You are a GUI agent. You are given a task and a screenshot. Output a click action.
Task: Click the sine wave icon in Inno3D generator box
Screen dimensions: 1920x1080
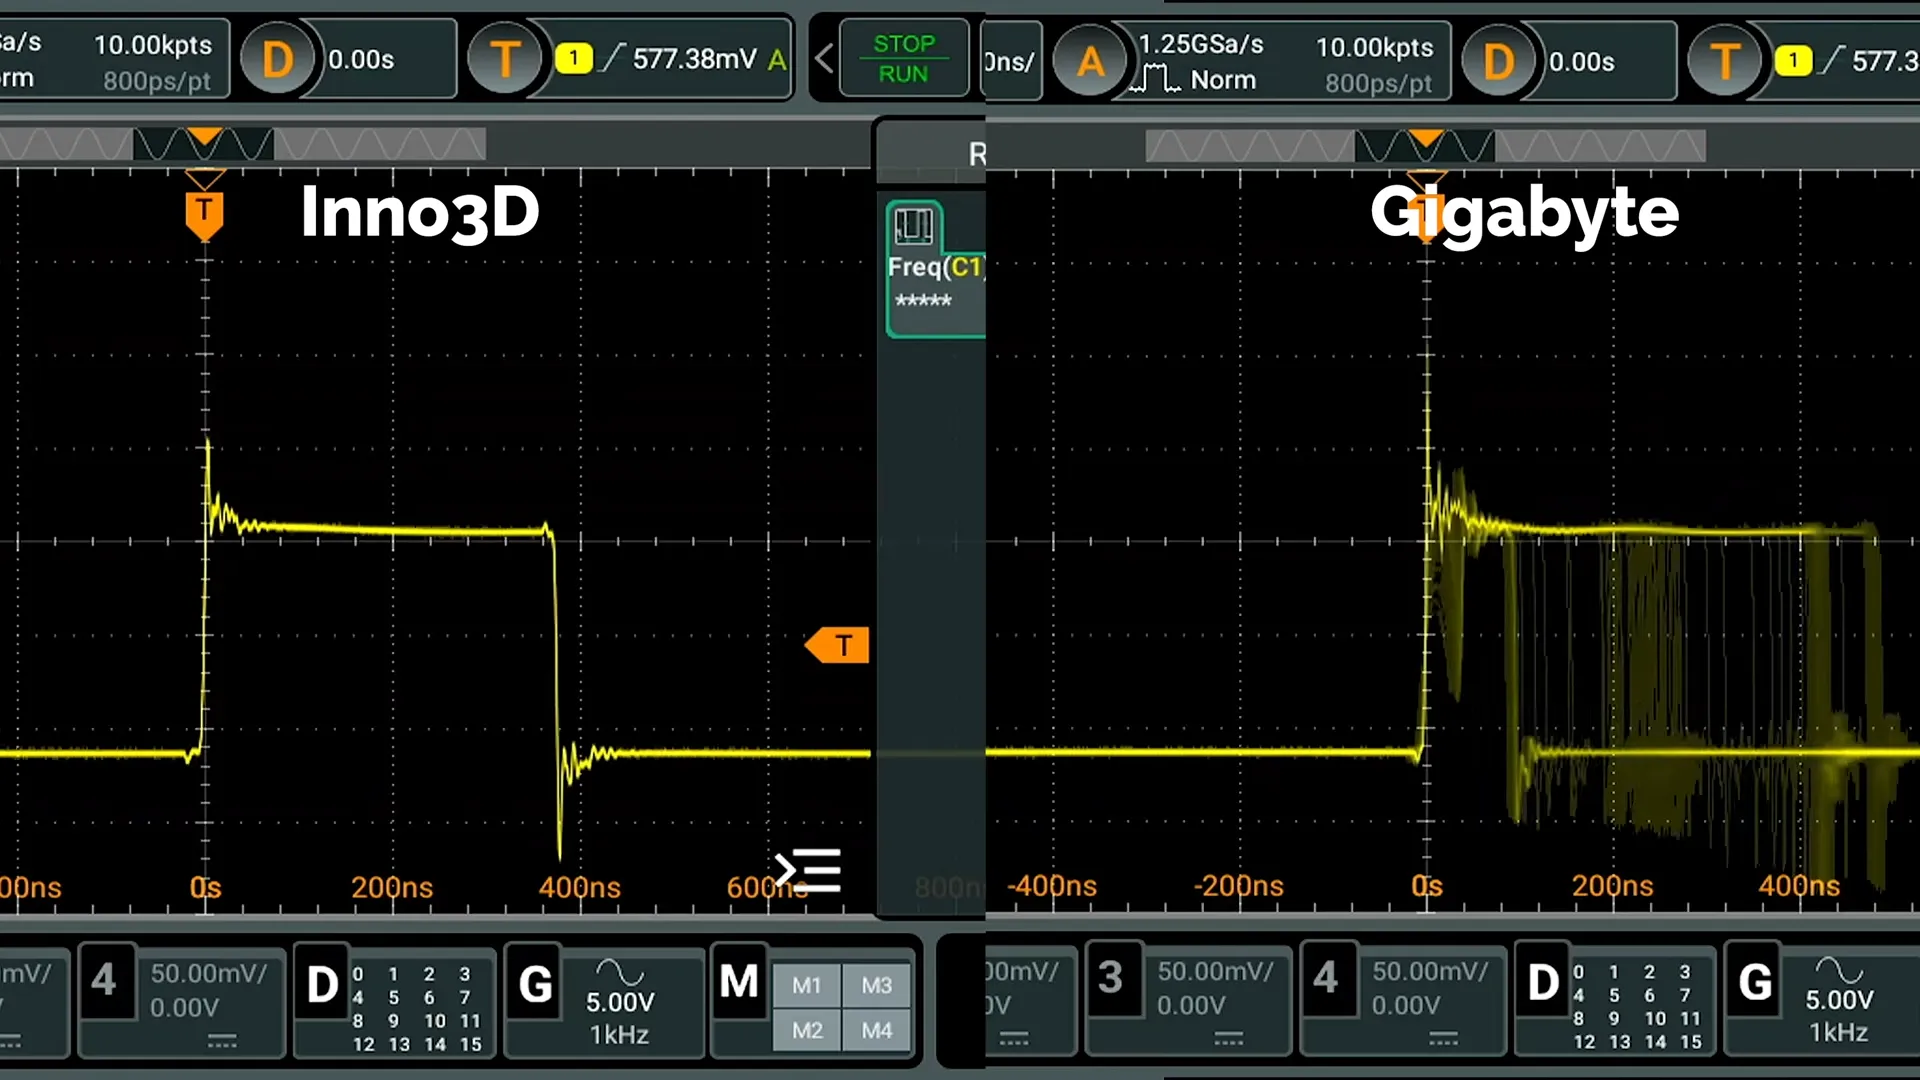tap(620, 971)
